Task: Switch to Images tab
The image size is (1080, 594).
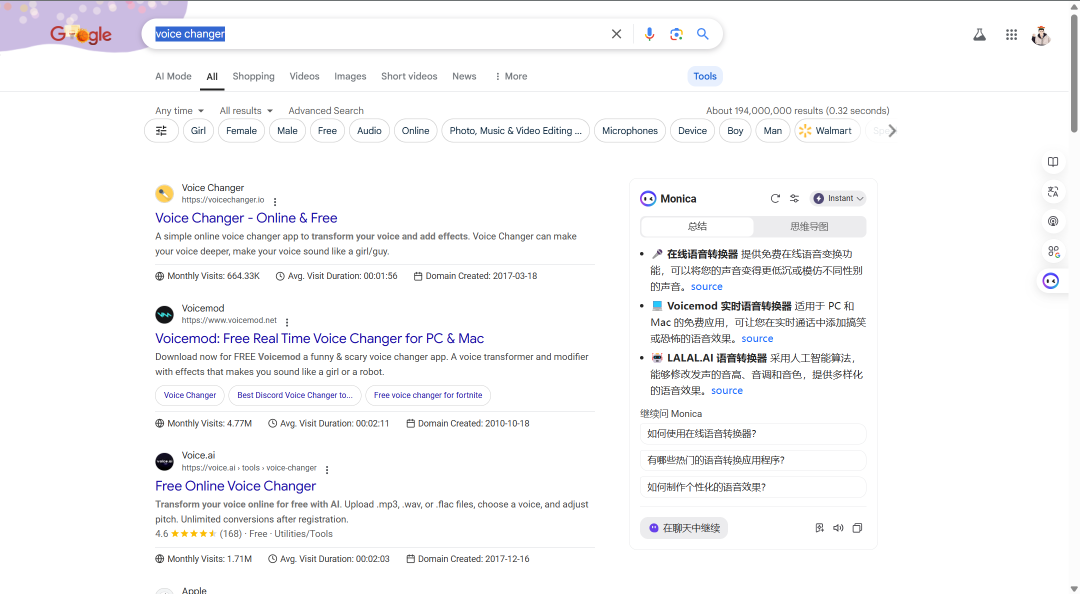Action: coord(350,76)
